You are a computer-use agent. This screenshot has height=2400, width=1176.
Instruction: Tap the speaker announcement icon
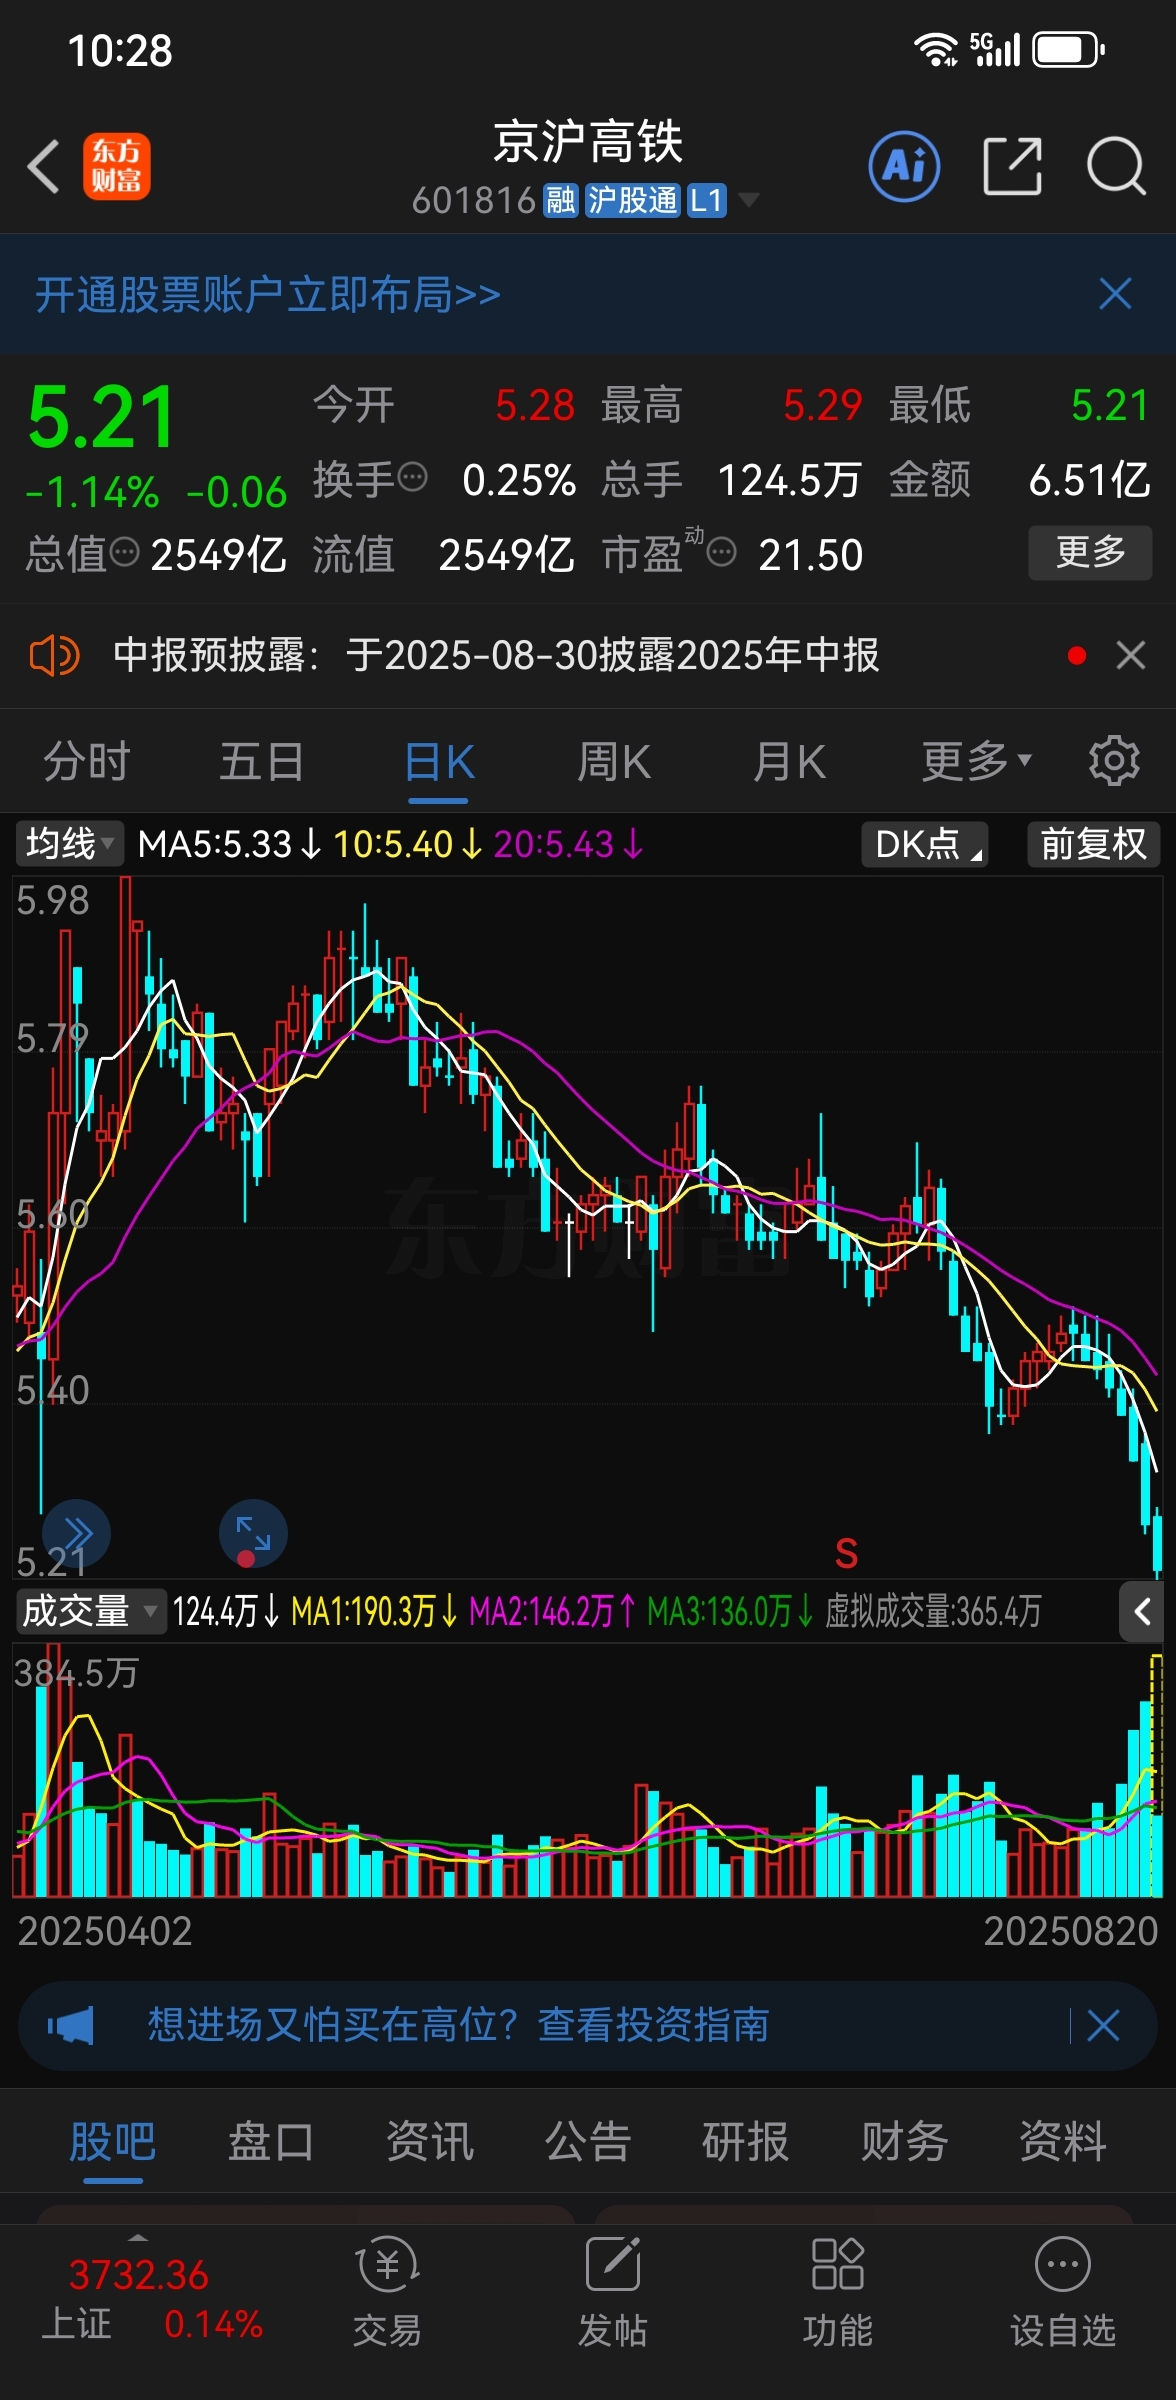tap(54, 656)
